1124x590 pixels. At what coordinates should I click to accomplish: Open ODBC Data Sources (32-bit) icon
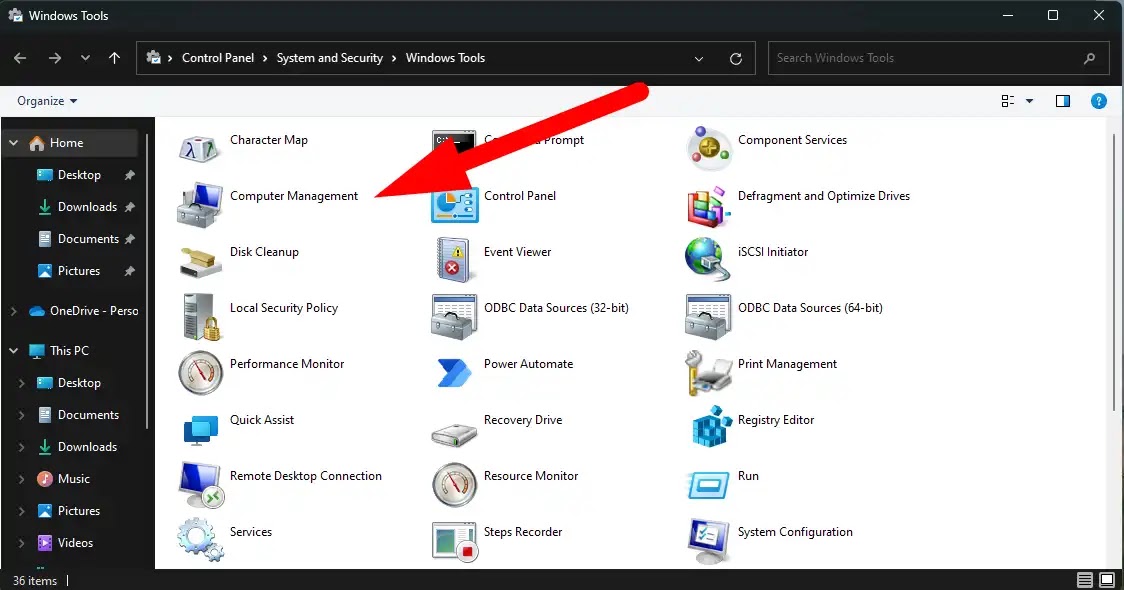pyautogui.click(x=454, y=316)
